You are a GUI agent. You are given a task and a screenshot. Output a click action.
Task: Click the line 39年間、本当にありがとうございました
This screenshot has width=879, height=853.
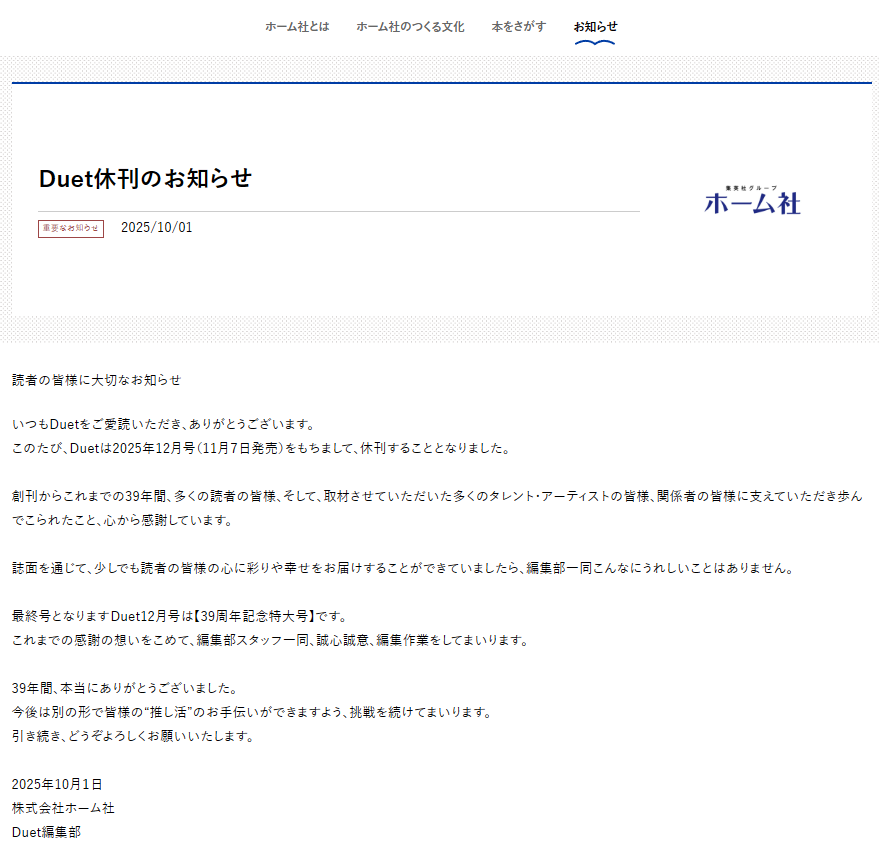click(x=124, y=688)
